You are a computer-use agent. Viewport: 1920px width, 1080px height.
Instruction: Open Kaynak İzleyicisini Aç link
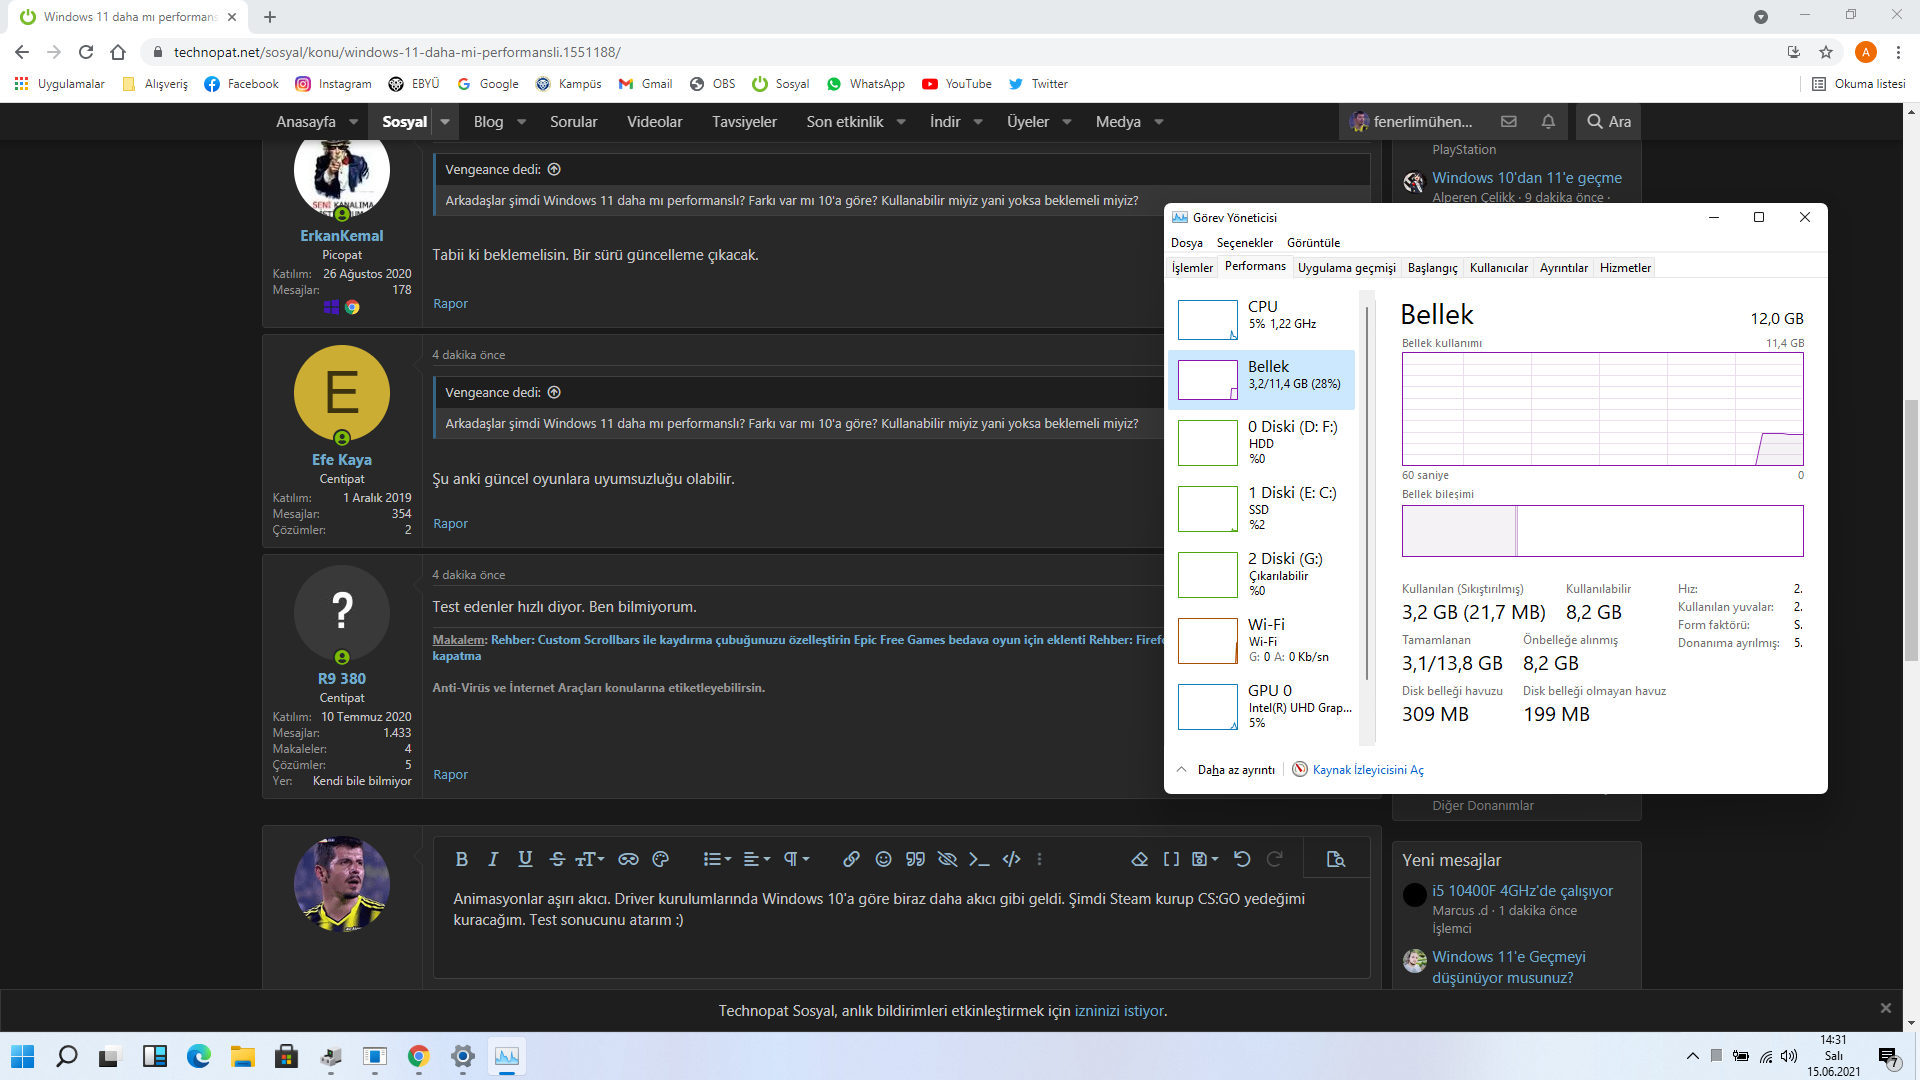tap(1367, 770)
